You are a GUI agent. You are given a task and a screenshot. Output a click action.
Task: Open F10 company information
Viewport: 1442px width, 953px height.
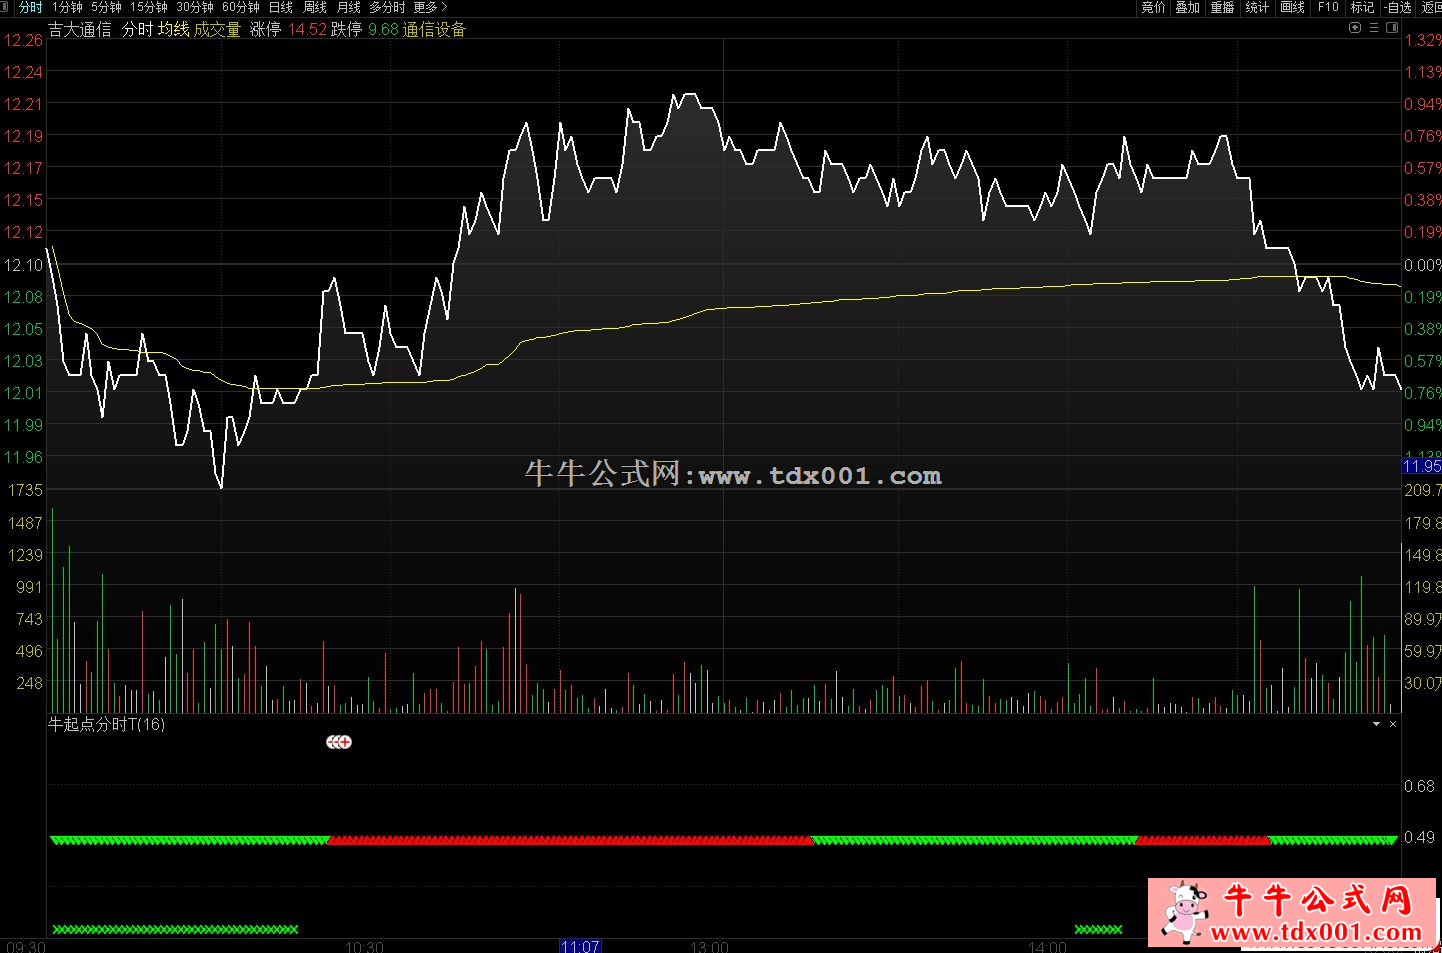[1328, 7]
